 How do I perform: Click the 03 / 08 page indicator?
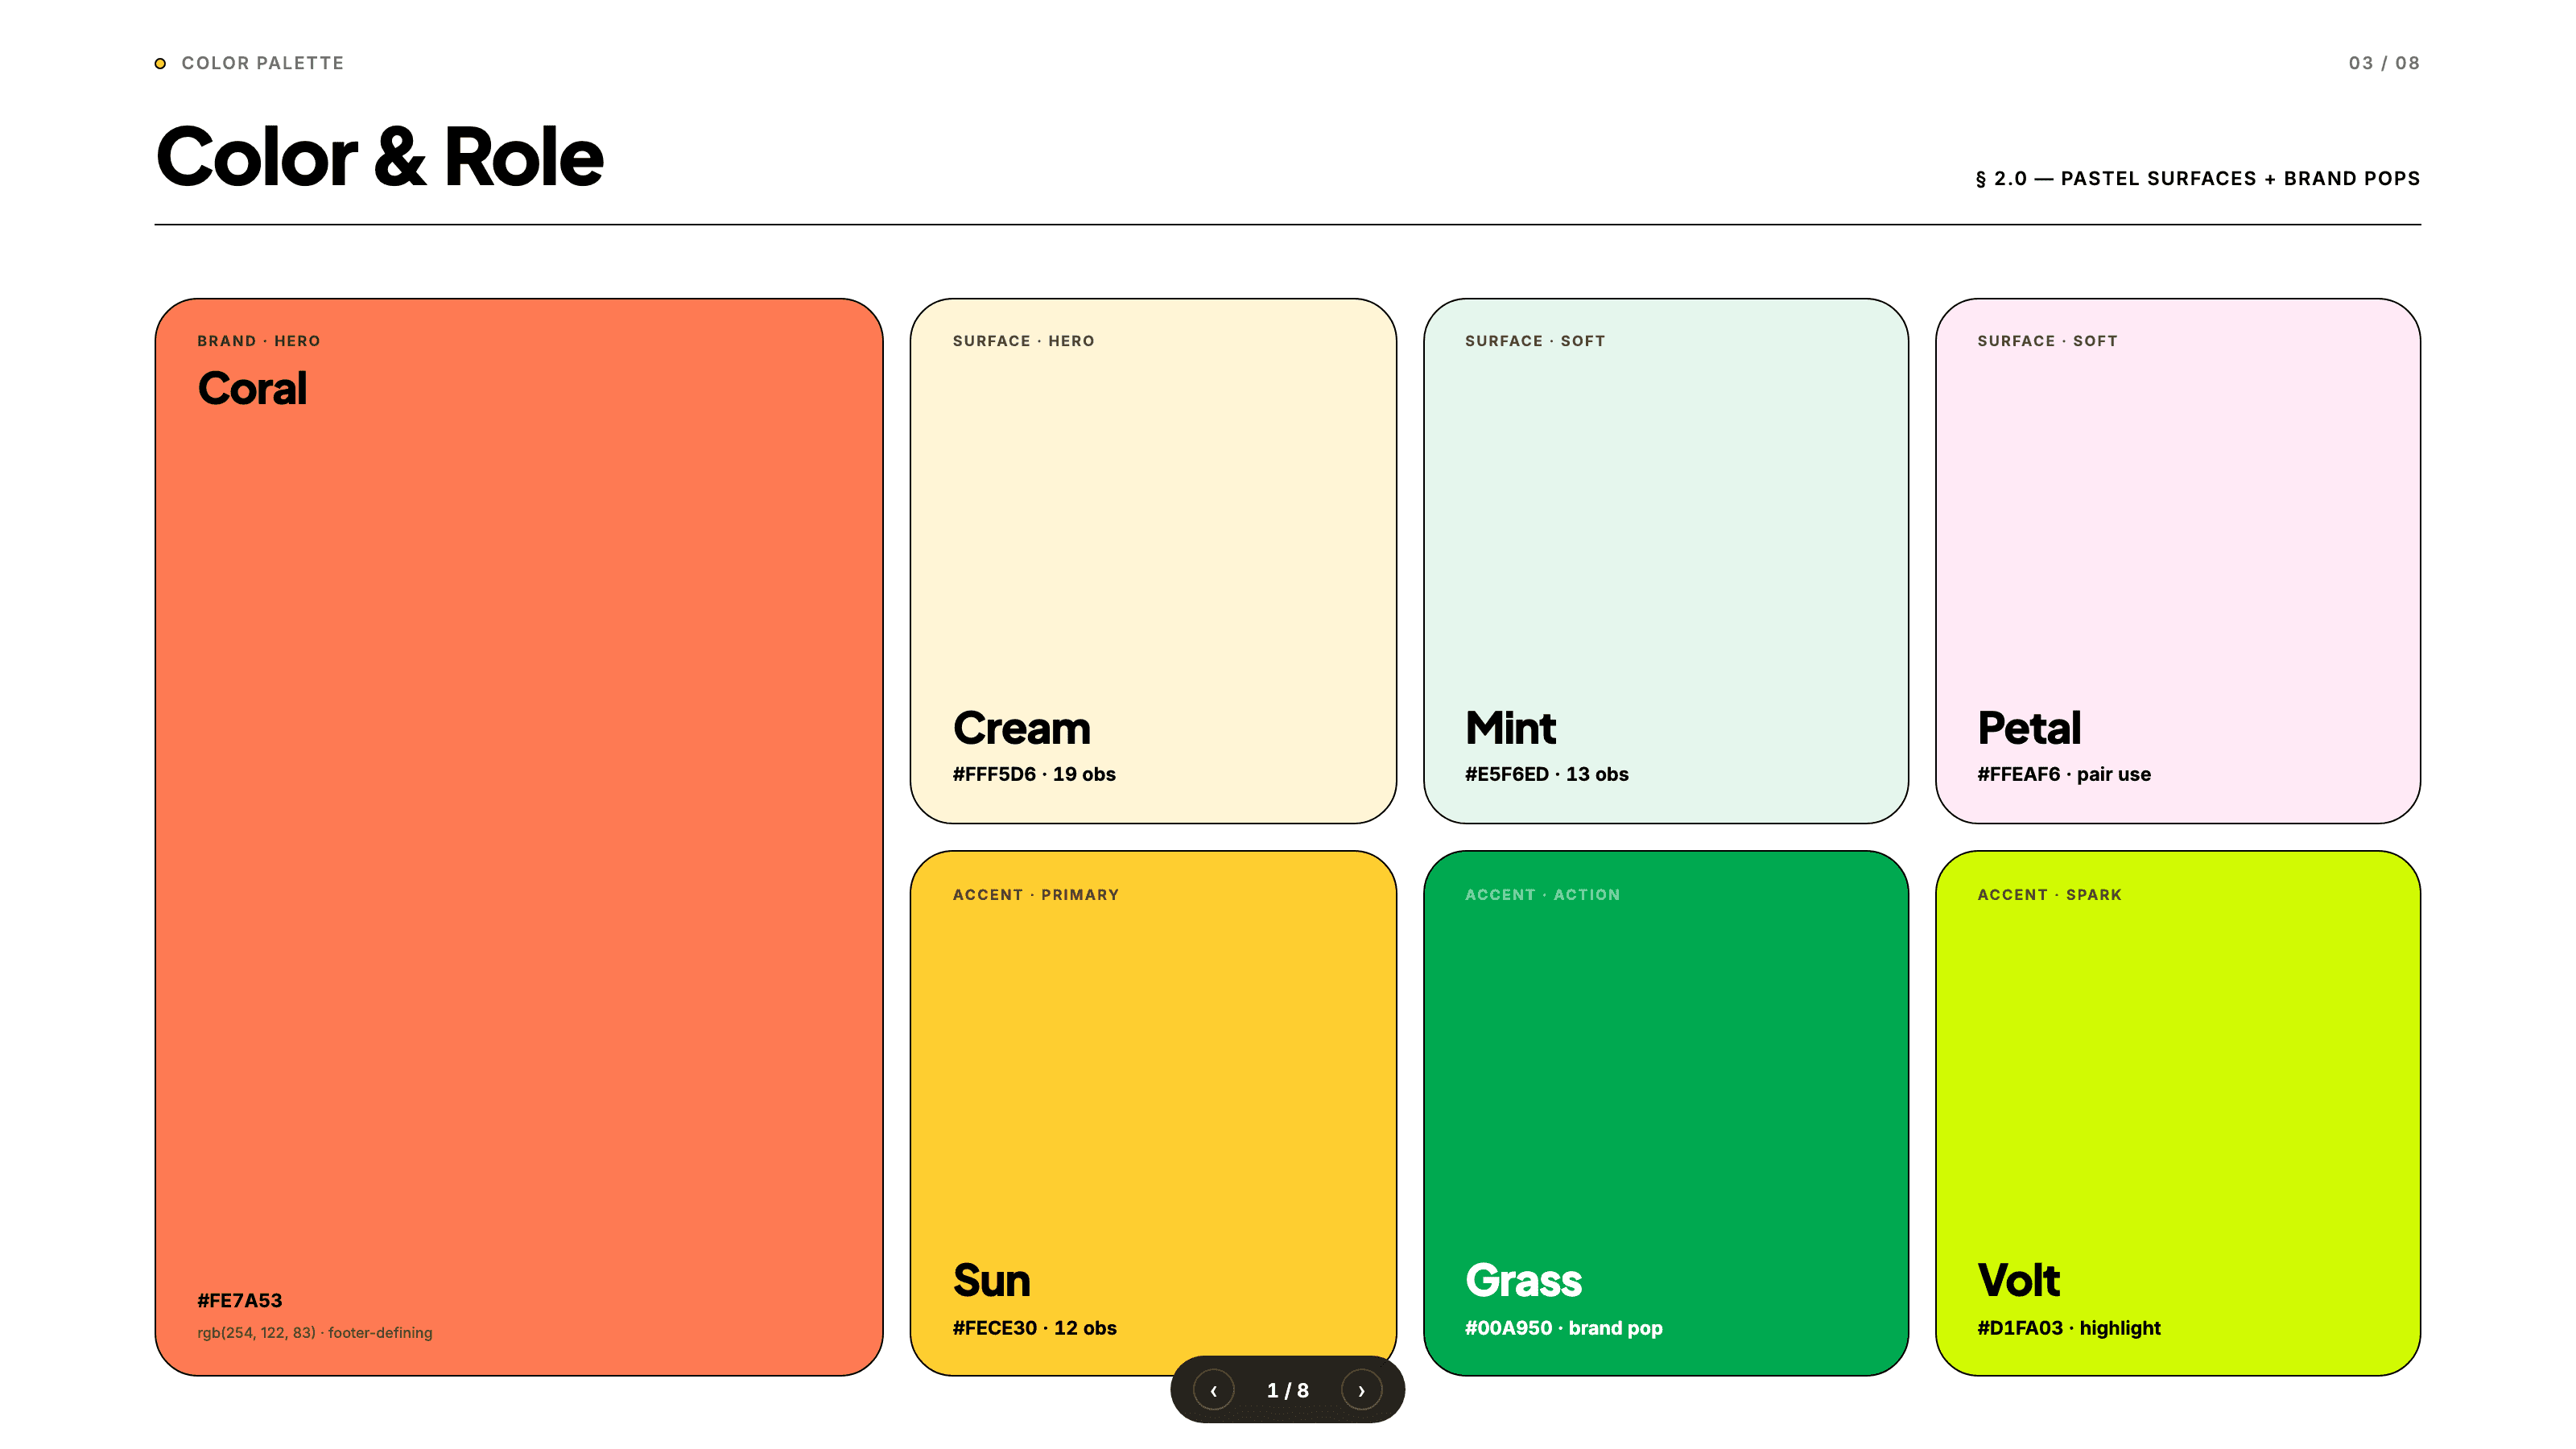click(2384, 63)
